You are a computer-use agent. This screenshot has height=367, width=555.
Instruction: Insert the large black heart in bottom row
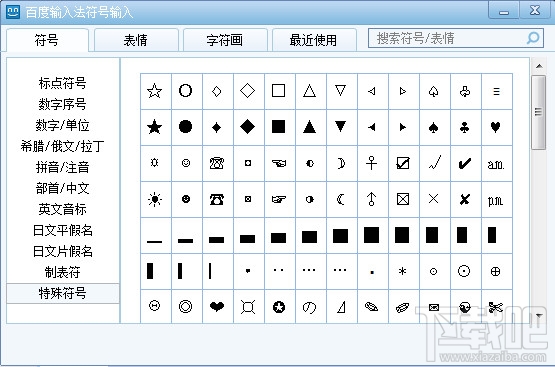coord(217,307)
